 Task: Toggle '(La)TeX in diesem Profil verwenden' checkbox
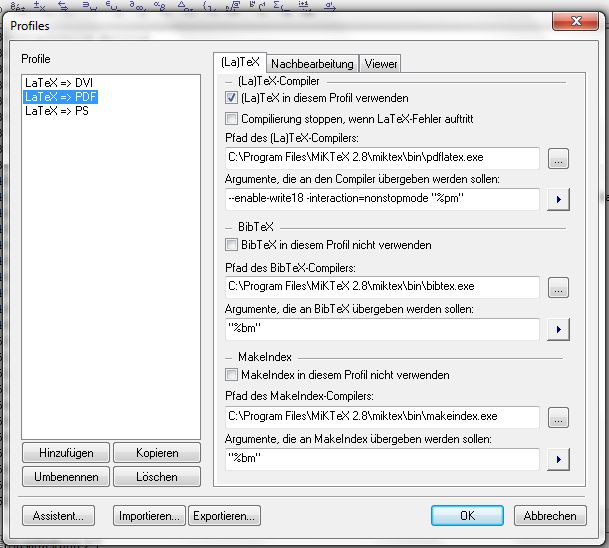pyautogui.click(x=232, y=98)
